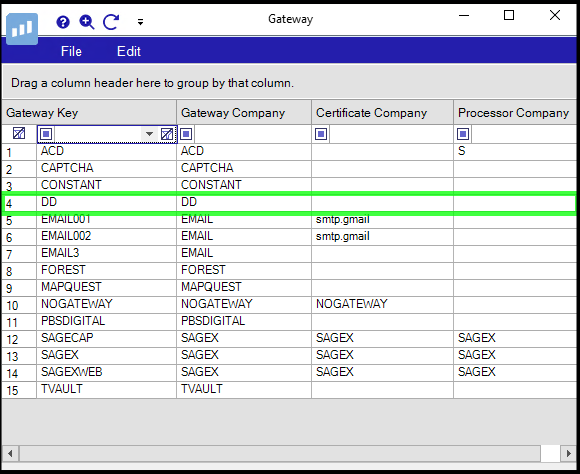
Task: Open the Edit menu
Action: pyautogui.click(x=129, y=51)
